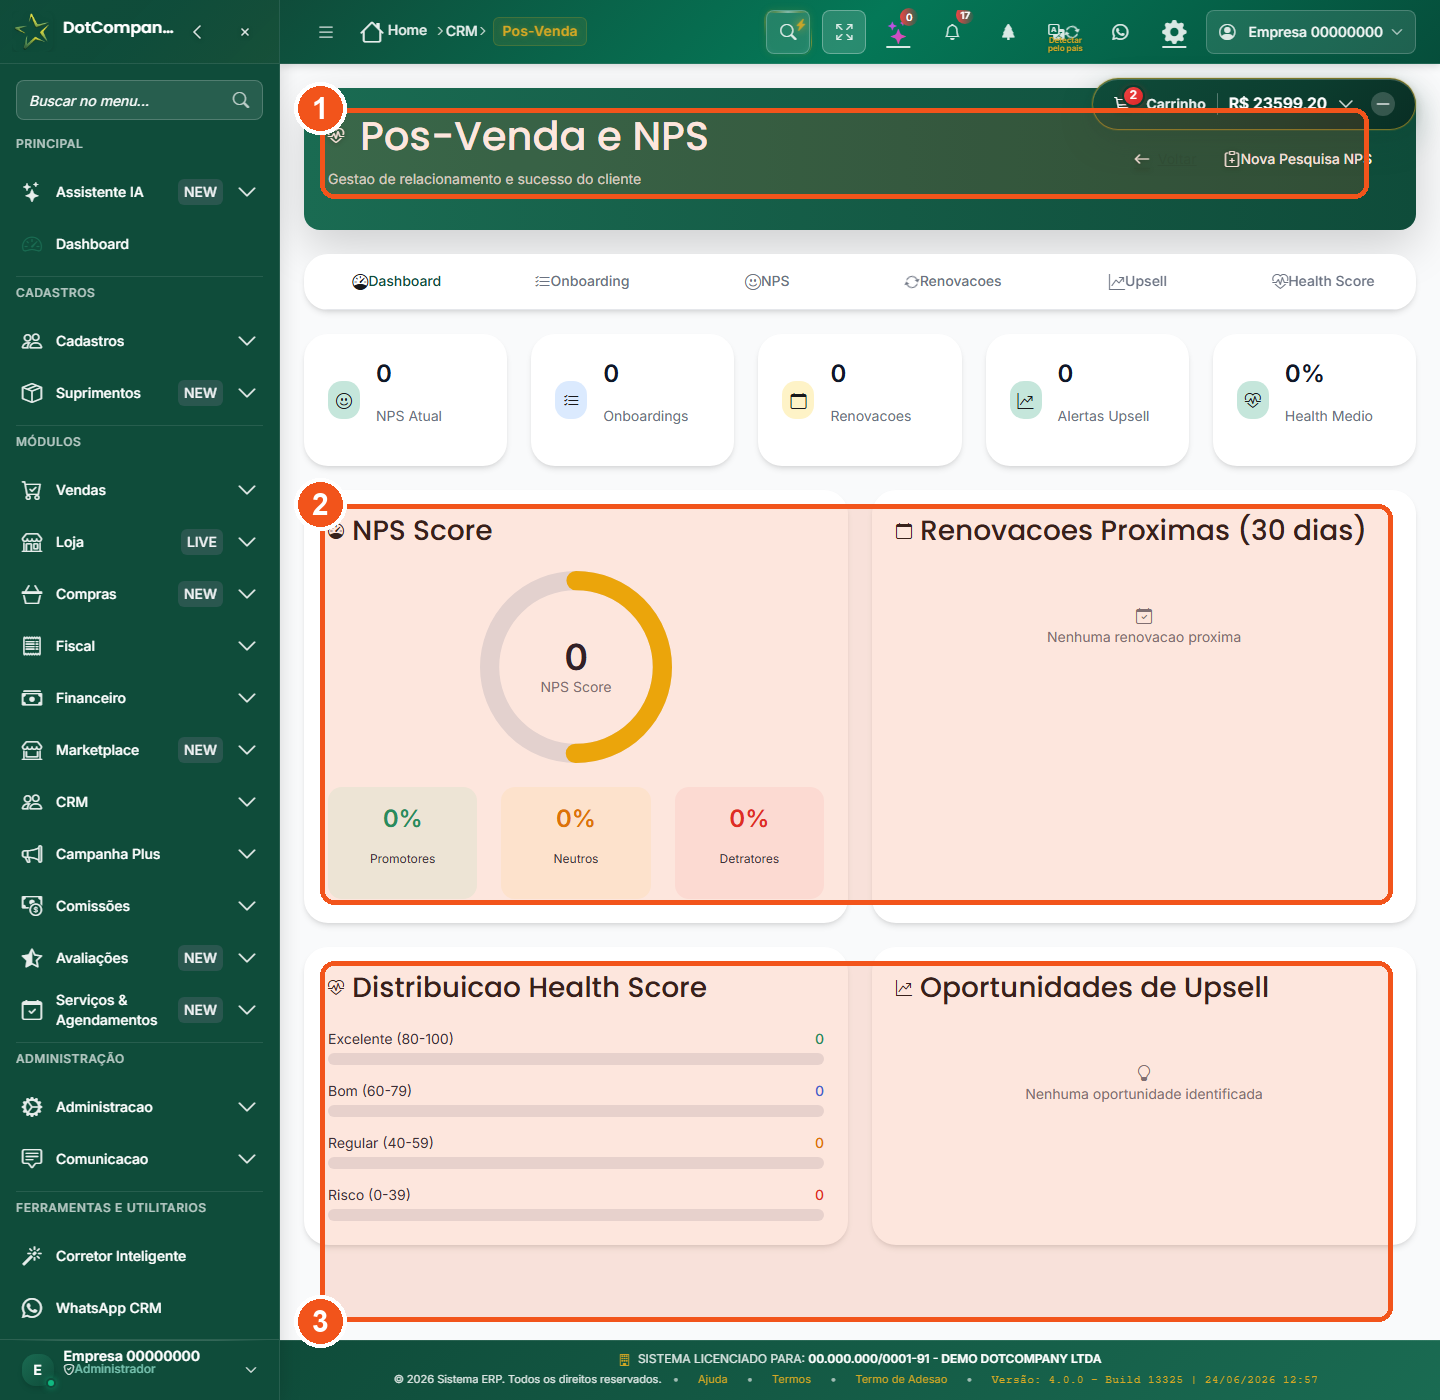Switch to the Renovacoes tab

(x=953, y=281)
